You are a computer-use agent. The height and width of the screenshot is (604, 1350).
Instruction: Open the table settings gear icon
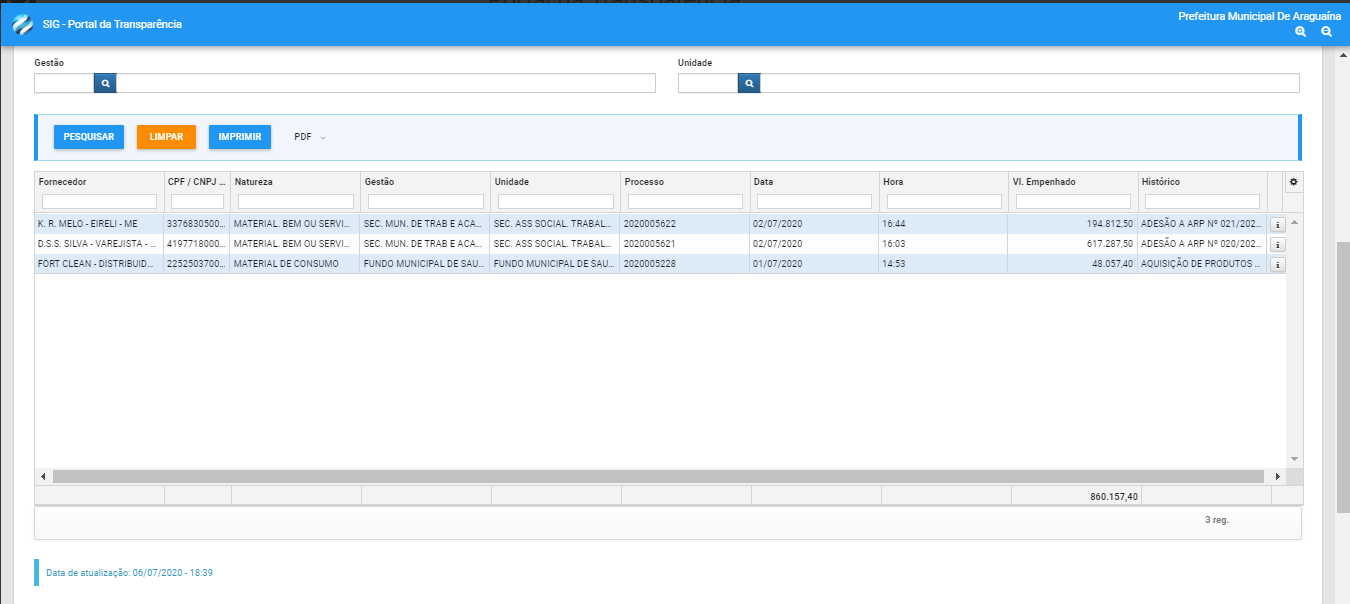(x=1293, y=182)
